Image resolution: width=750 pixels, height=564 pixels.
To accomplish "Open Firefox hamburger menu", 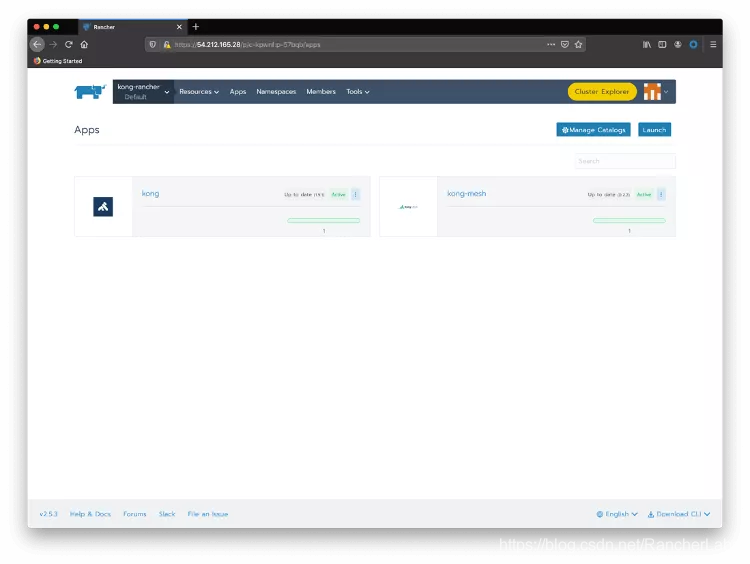I will (x=713, y=44).
